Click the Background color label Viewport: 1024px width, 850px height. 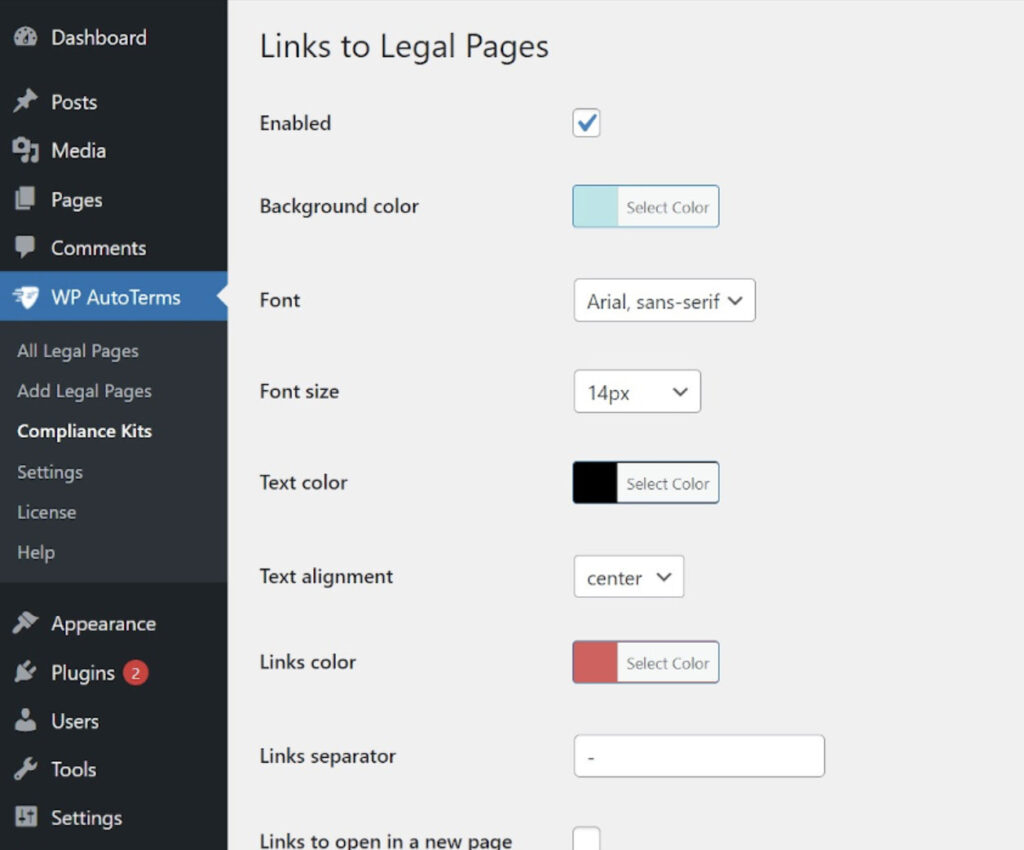point(339,206)
